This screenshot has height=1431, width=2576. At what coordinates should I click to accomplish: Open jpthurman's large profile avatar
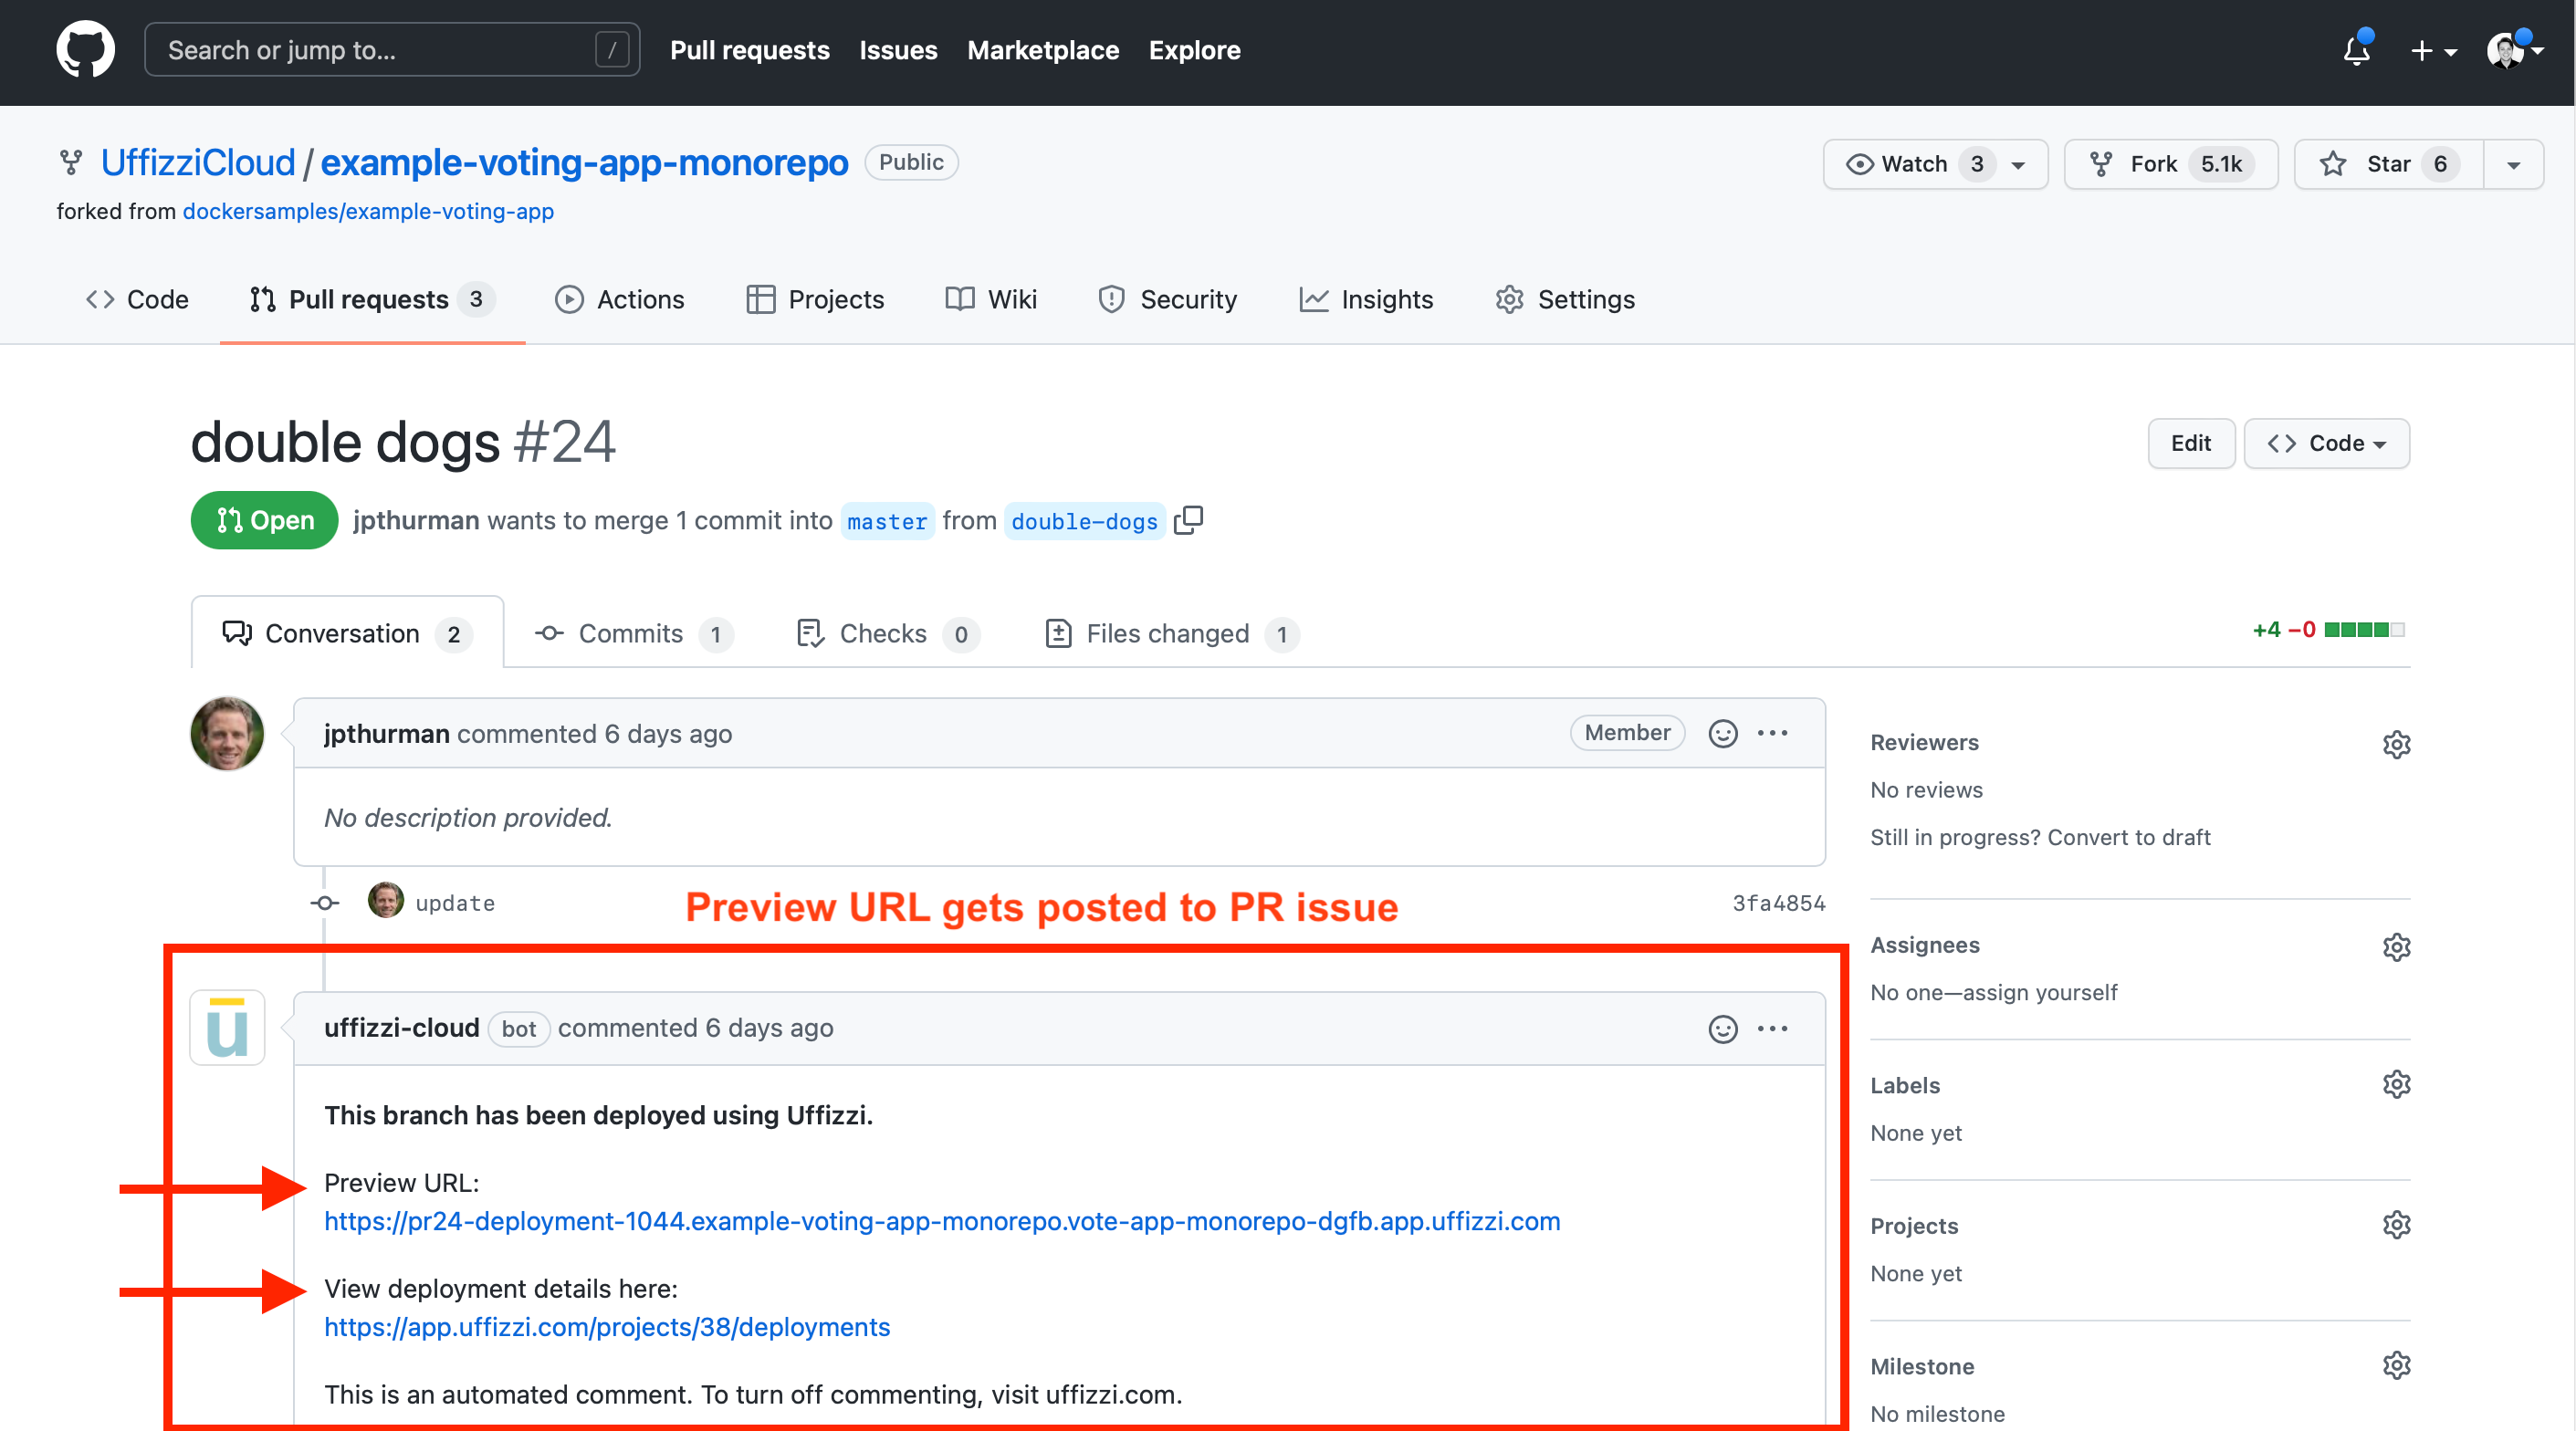point(227,733)
